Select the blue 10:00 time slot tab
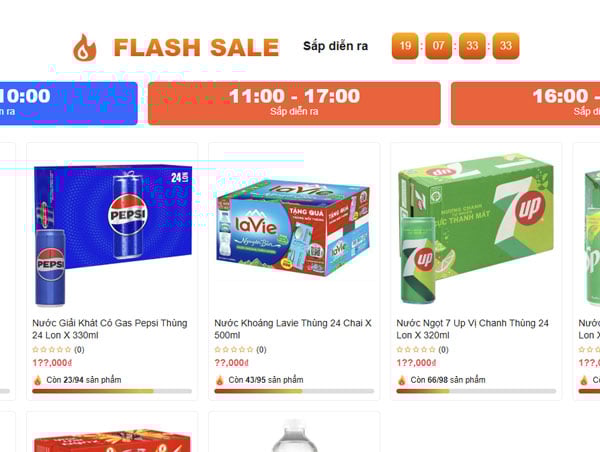Screen dimensions: 600x452 [x=68, y=103]
